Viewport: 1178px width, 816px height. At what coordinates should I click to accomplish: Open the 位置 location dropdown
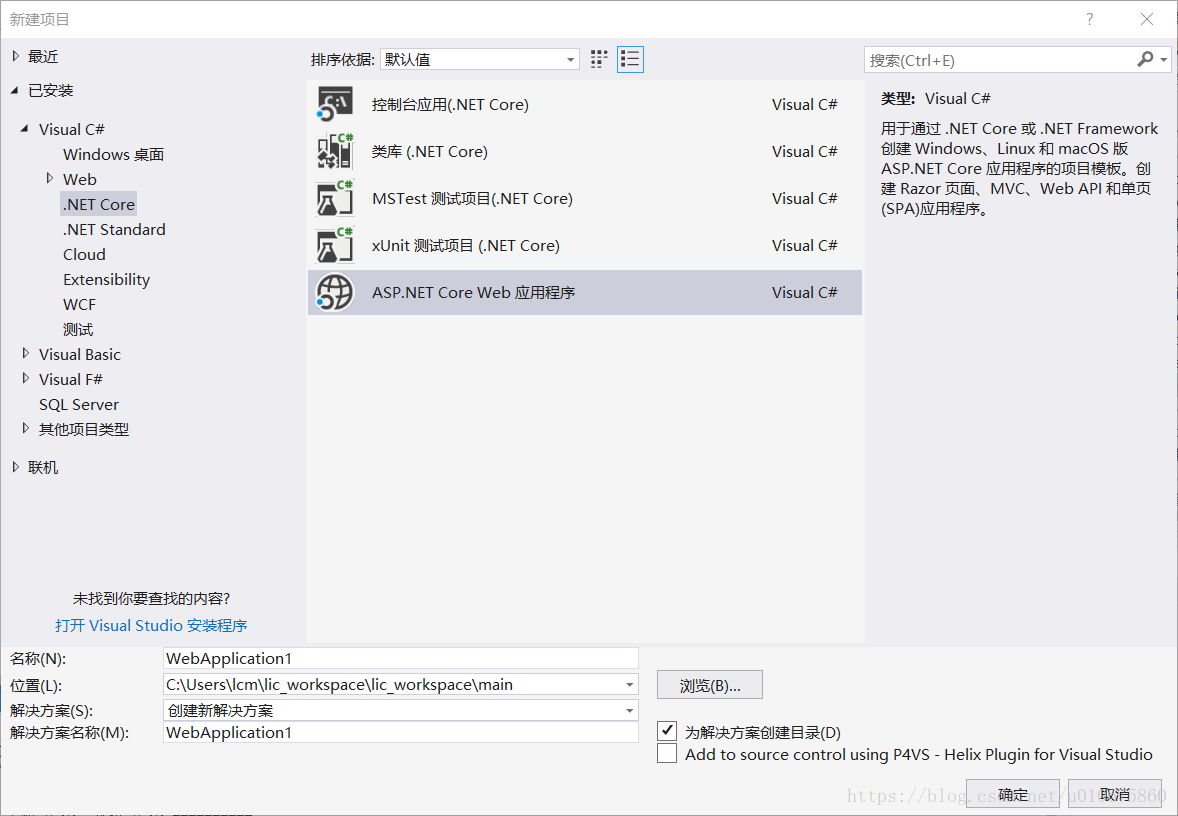pyautogui.click(x=630, y=685)
